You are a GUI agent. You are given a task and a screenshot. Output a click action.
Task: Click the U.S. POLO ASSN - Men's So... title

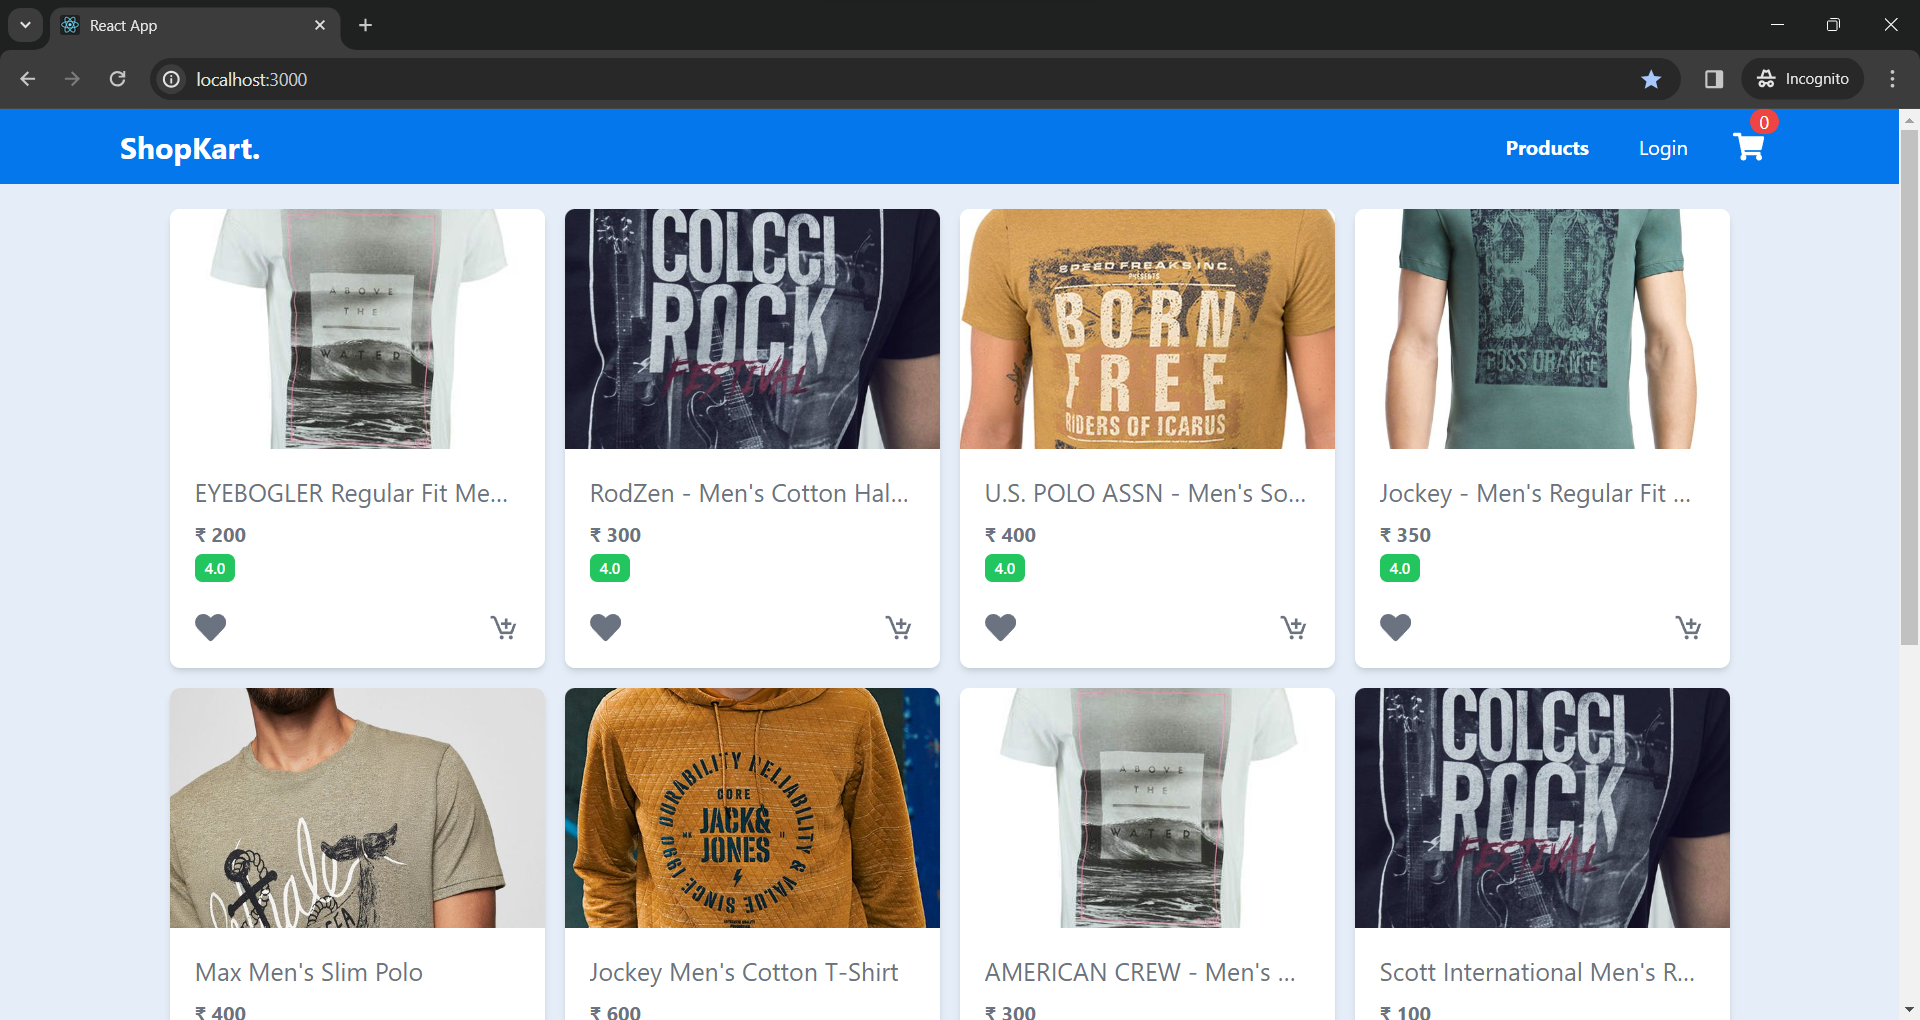[x=1145, y=493]
